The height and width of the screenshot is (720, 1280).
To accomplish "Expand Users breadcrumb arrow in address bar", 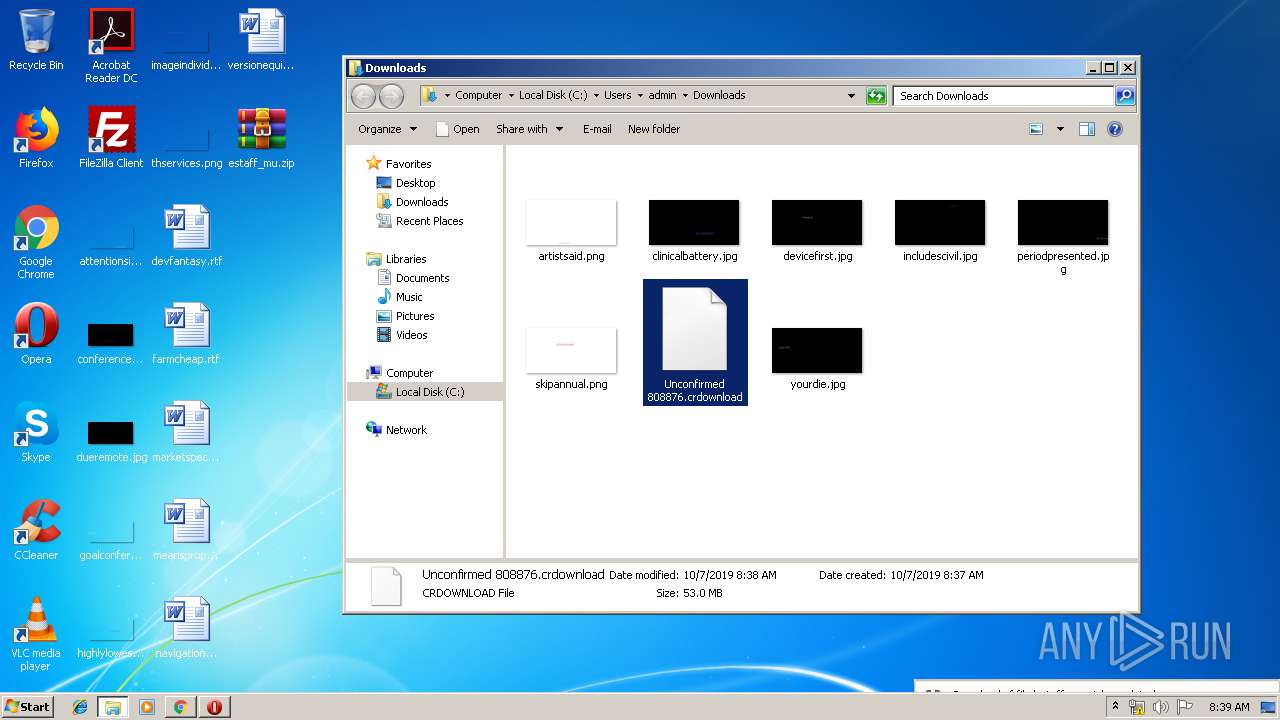I will coord(639,96).
